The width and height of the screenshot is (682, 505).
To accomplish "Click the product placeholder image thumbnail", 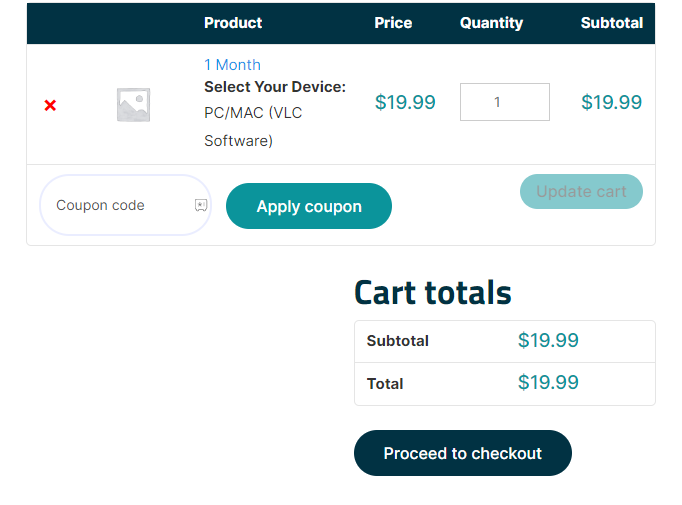I will (x=133, y=105).
